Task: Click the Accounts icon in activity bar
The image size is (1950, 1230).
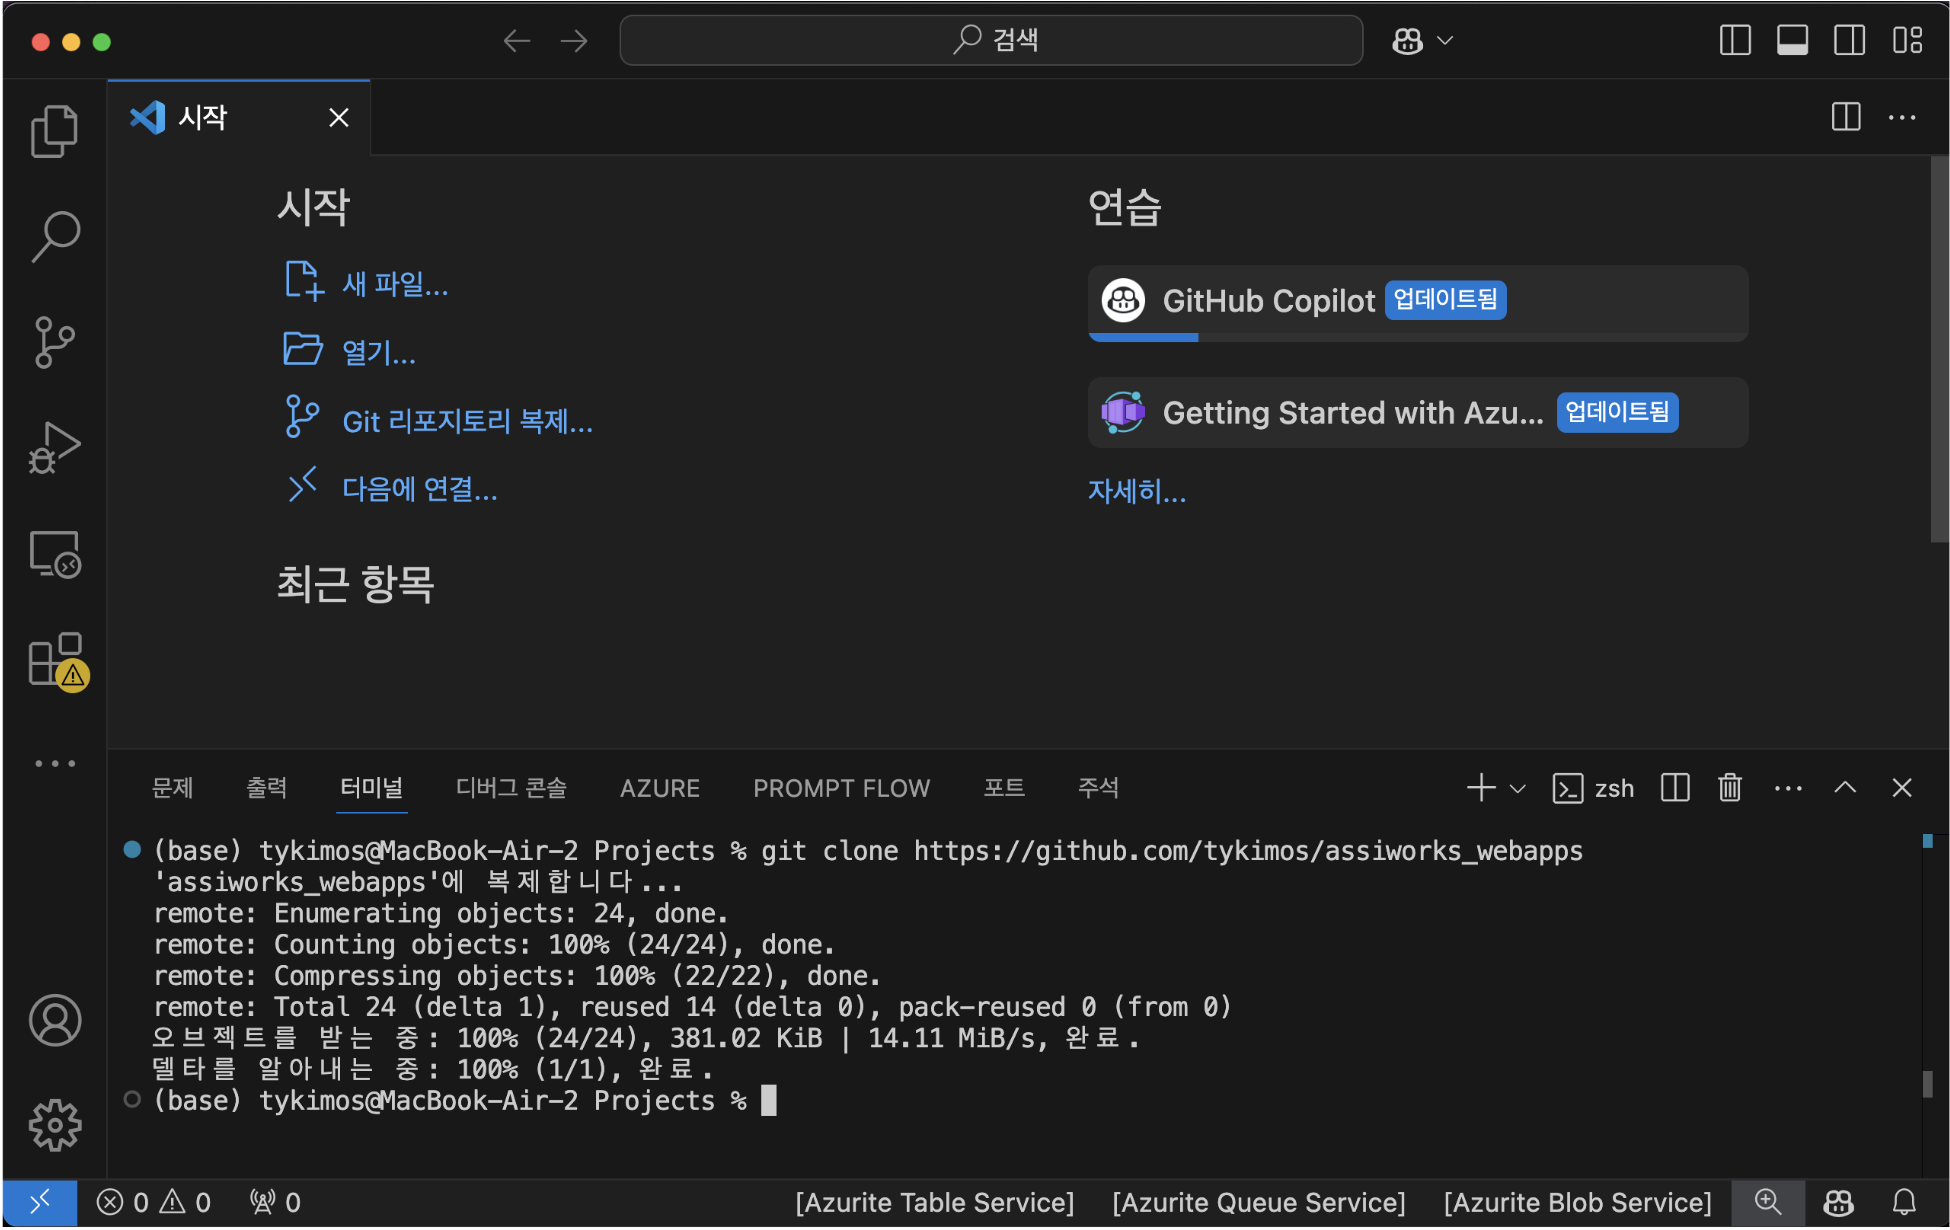Action: tap(54, 1020)
